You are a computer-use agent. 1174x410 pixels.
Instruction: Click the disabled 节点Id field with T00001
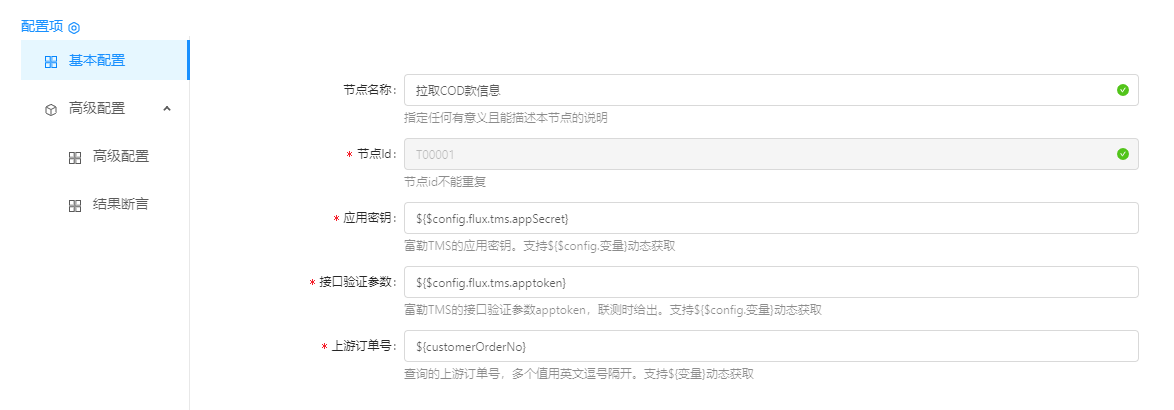pyautogui.click(x=760, y=154)
